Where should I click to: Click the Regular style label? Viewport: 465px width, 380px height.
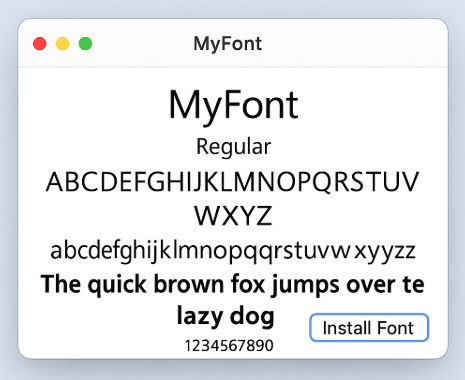(233, 147)
